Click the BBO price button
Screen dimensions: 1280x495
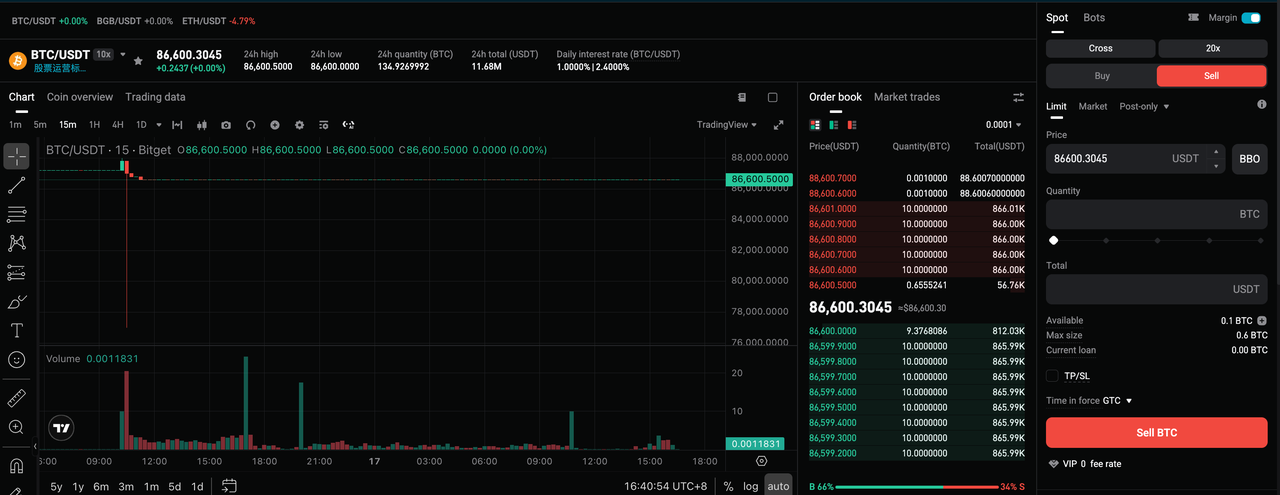(x=1250, y=158)
